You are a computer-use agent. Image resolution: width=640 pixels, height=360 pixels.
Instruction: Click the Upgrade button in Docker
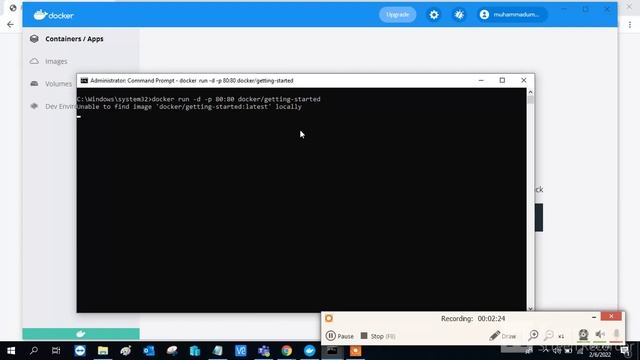click(398, 15)
